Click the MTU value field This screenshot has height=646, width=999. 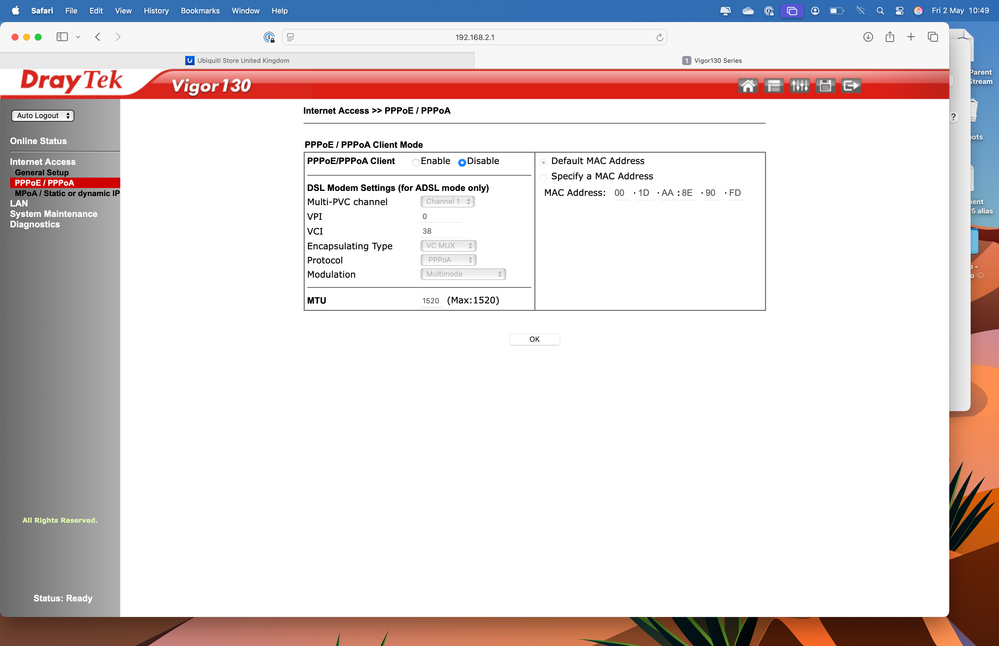(431, 301)
